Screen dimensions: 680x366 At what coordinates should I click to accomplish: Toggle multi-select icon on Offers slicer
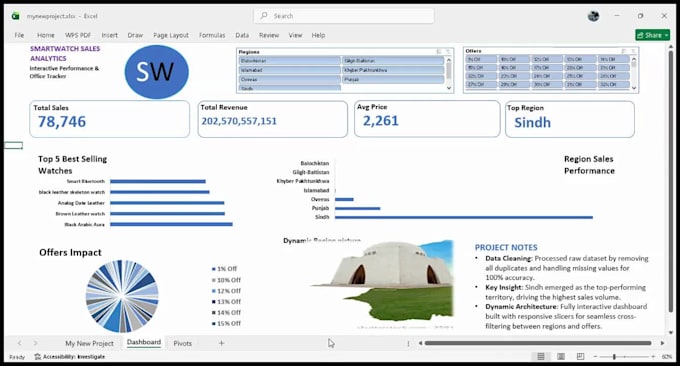coord(624,51)
